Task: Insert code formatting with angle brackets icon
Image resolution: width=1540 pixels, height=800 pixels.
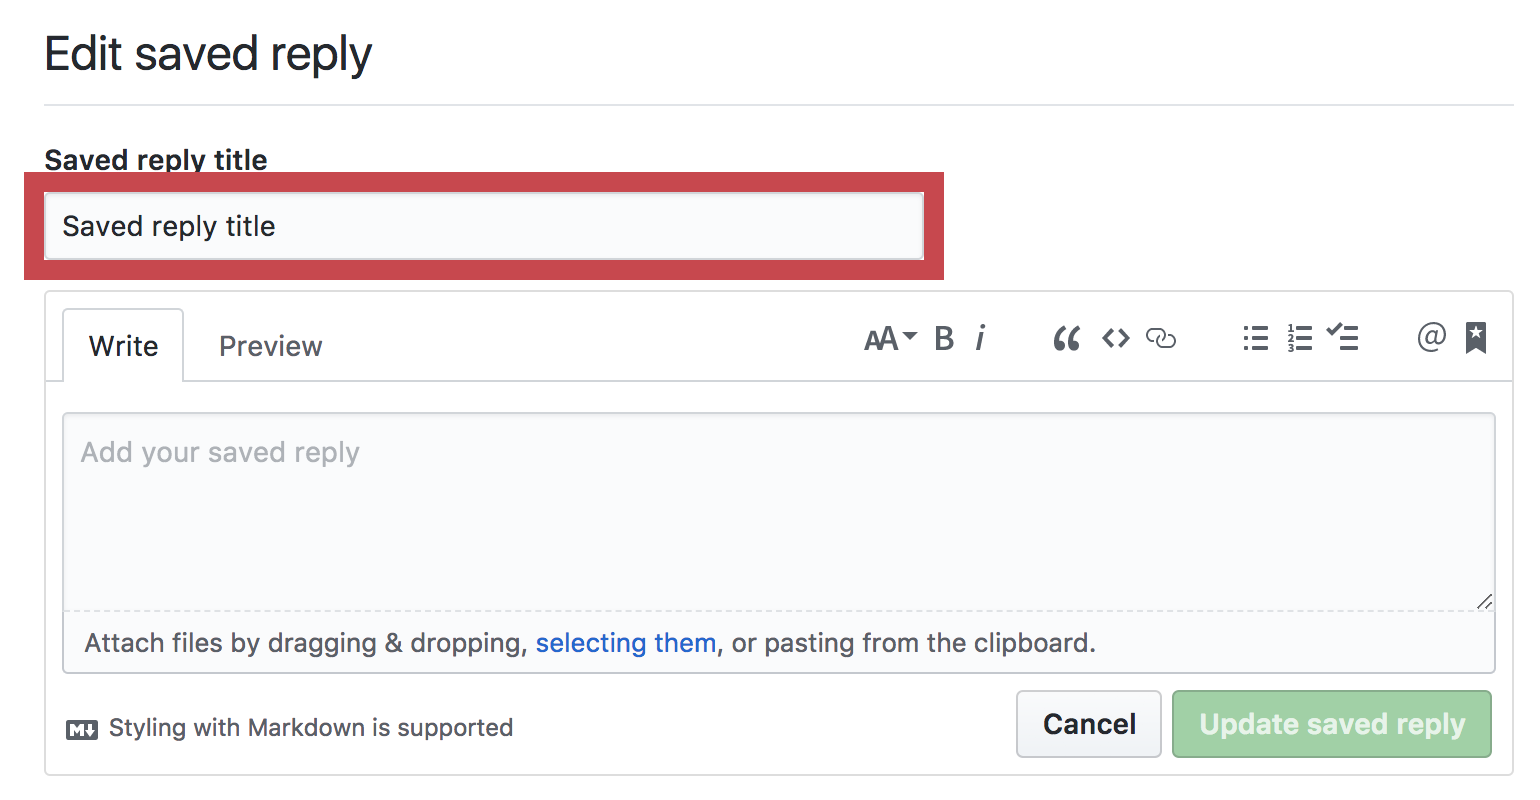Action: click(x=1116, y=339)
